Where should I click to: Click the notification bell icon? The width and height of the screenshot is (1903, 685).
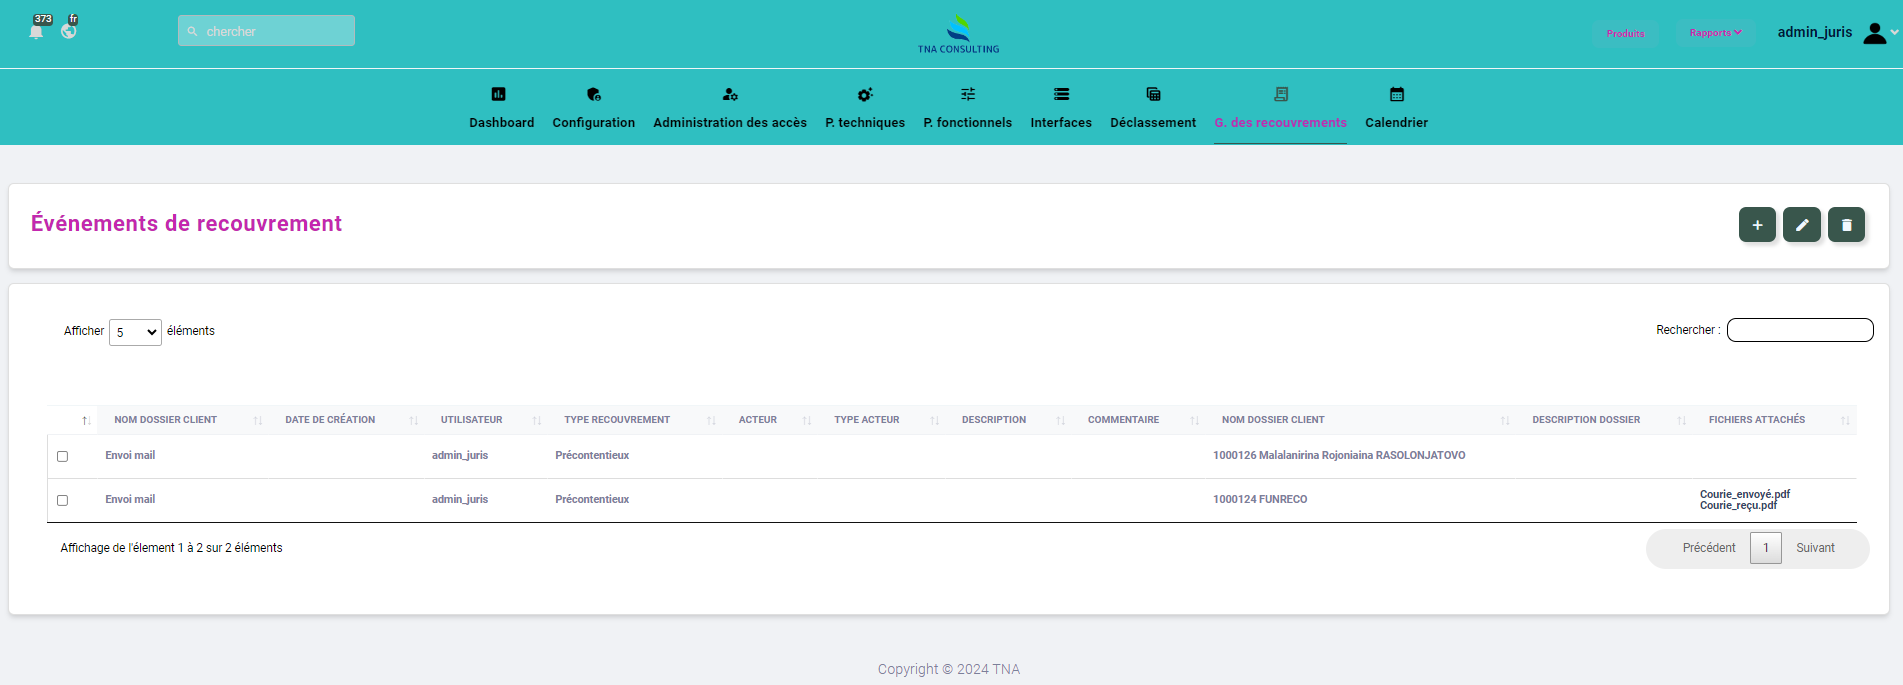[36, 31]
